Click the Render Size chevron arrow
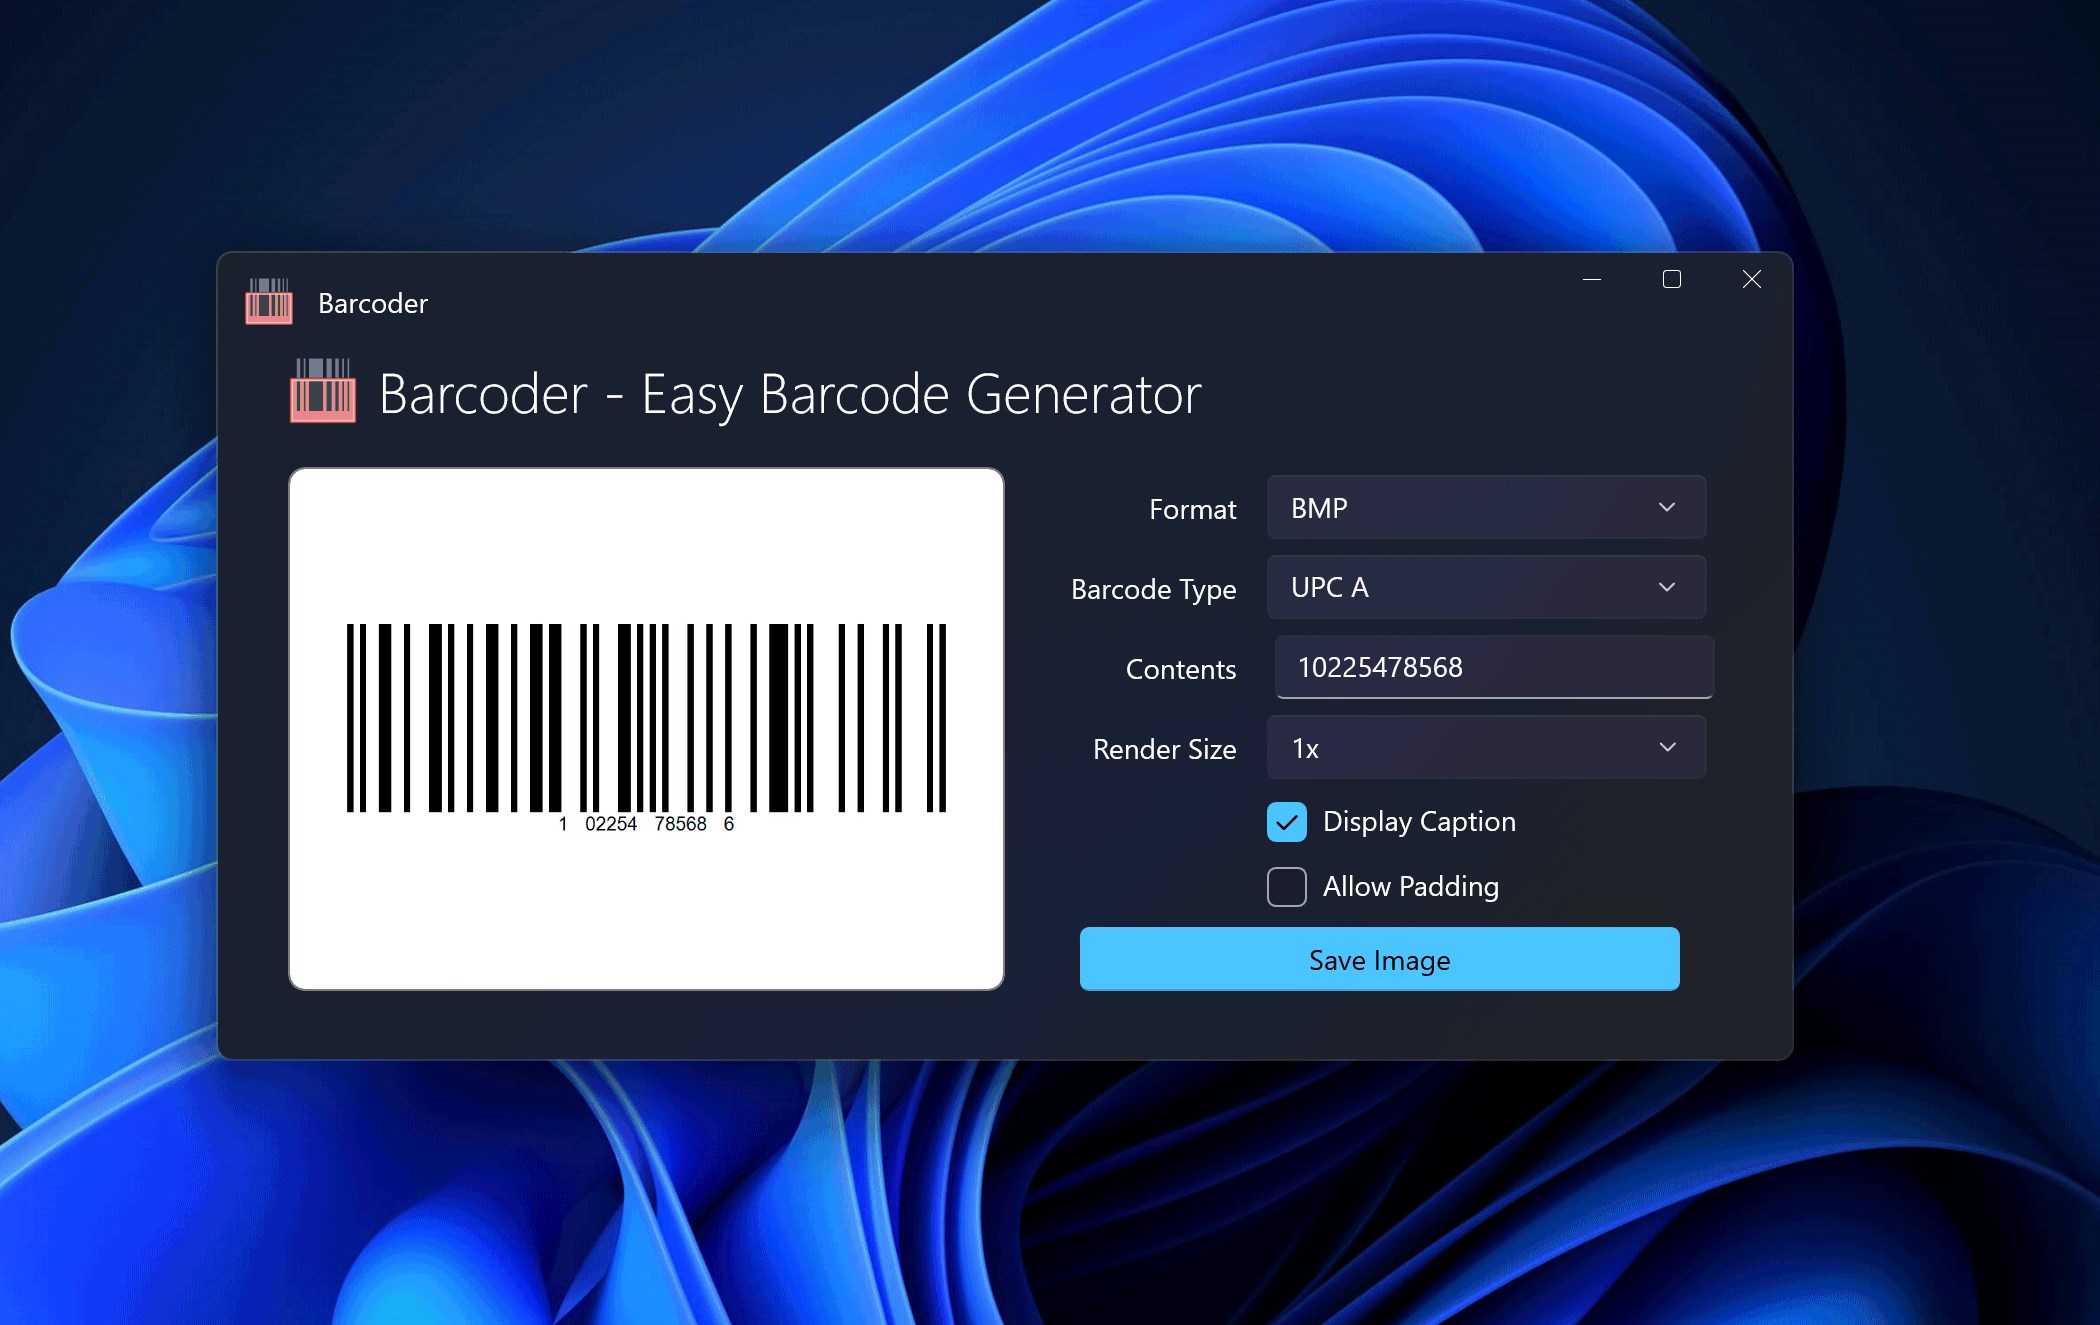This screenshot has width=2100, height=1325. pyautogui.click(x=1666, y=747)
